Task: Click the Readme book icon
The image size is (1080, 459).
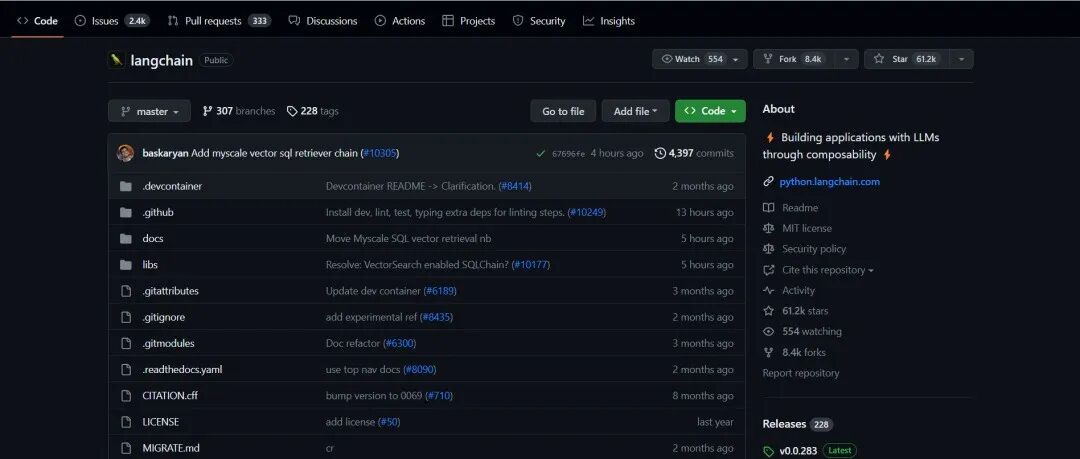Action: (x=769, y=207)
